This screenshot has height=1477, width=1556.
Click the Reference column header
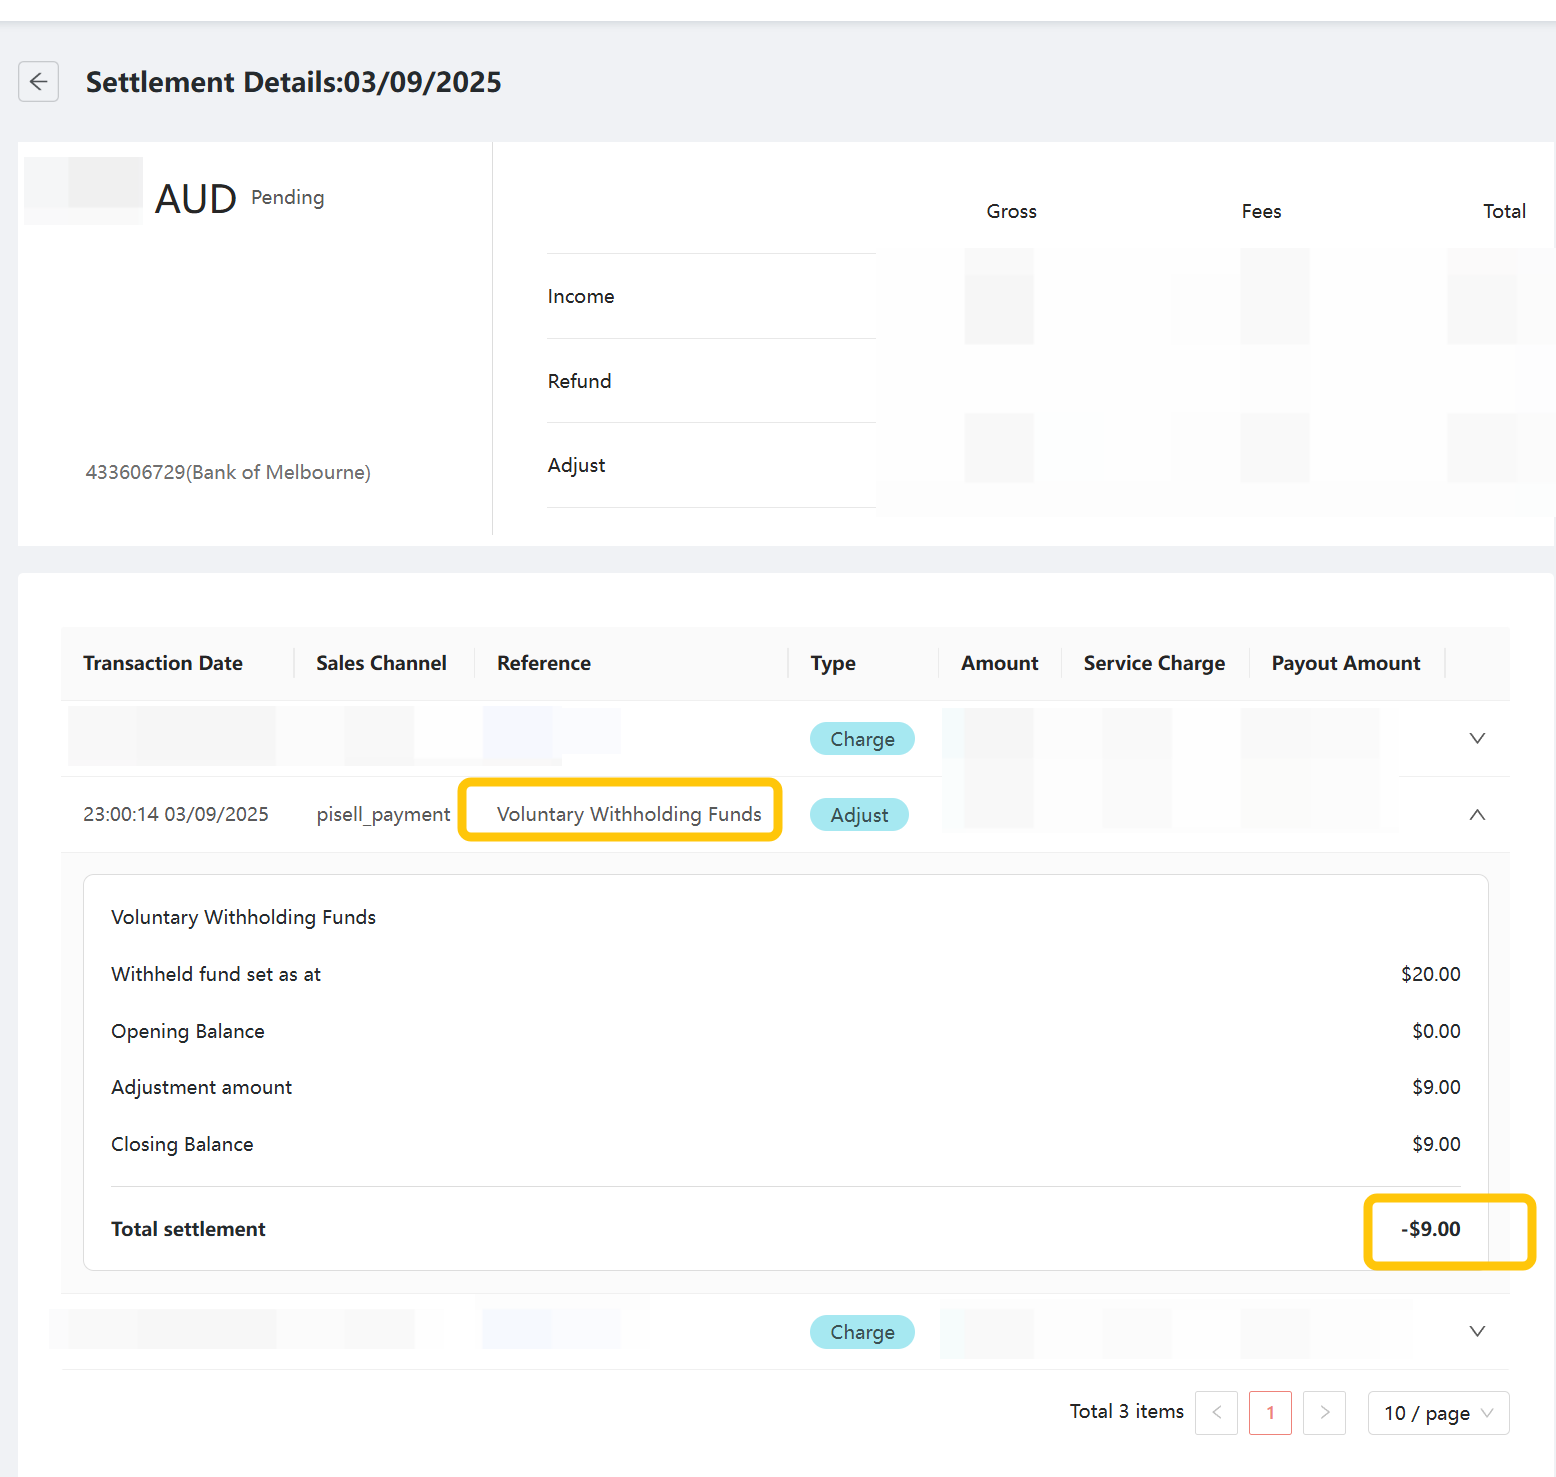point(544,663)
